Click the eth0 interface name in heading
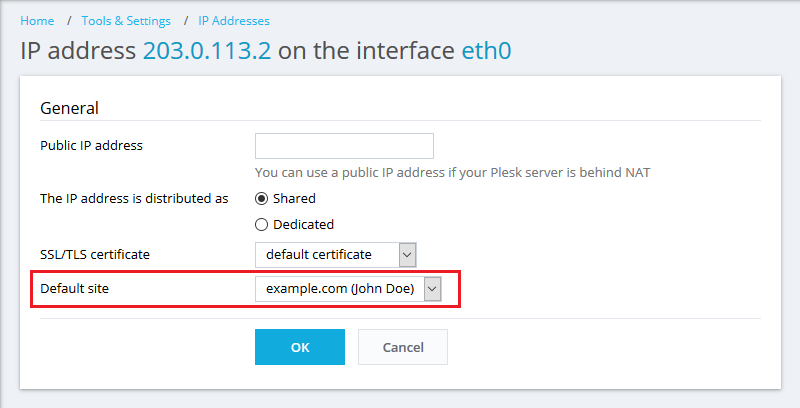 [x=486, y=52]
